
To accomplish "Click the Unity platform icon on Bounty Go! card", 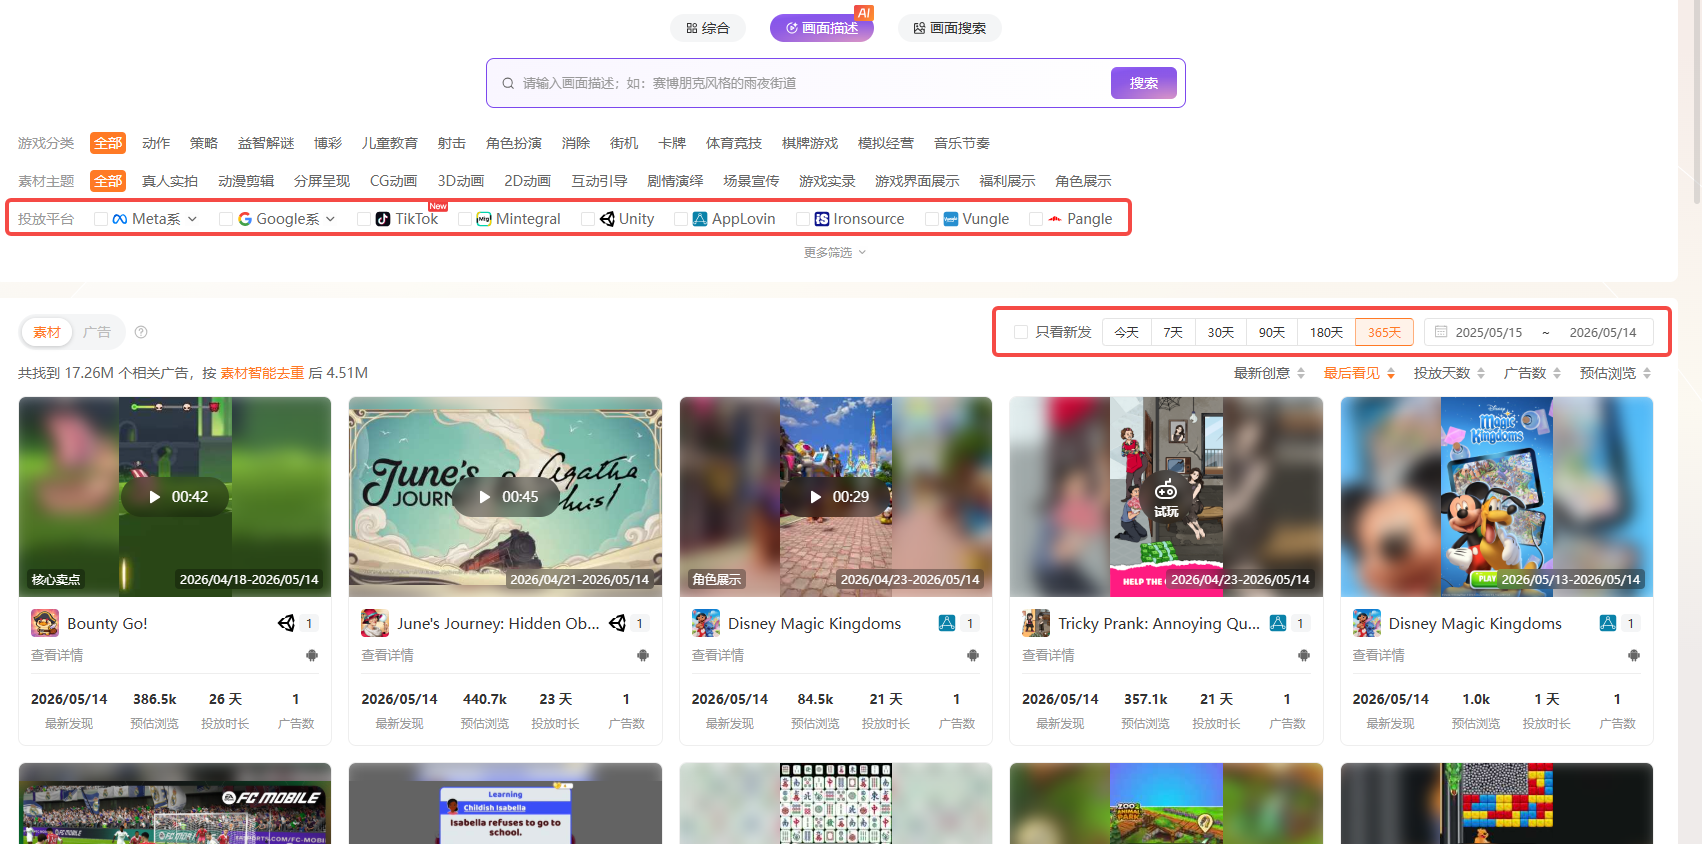I will pyautogui.click(x=287, y=623).
